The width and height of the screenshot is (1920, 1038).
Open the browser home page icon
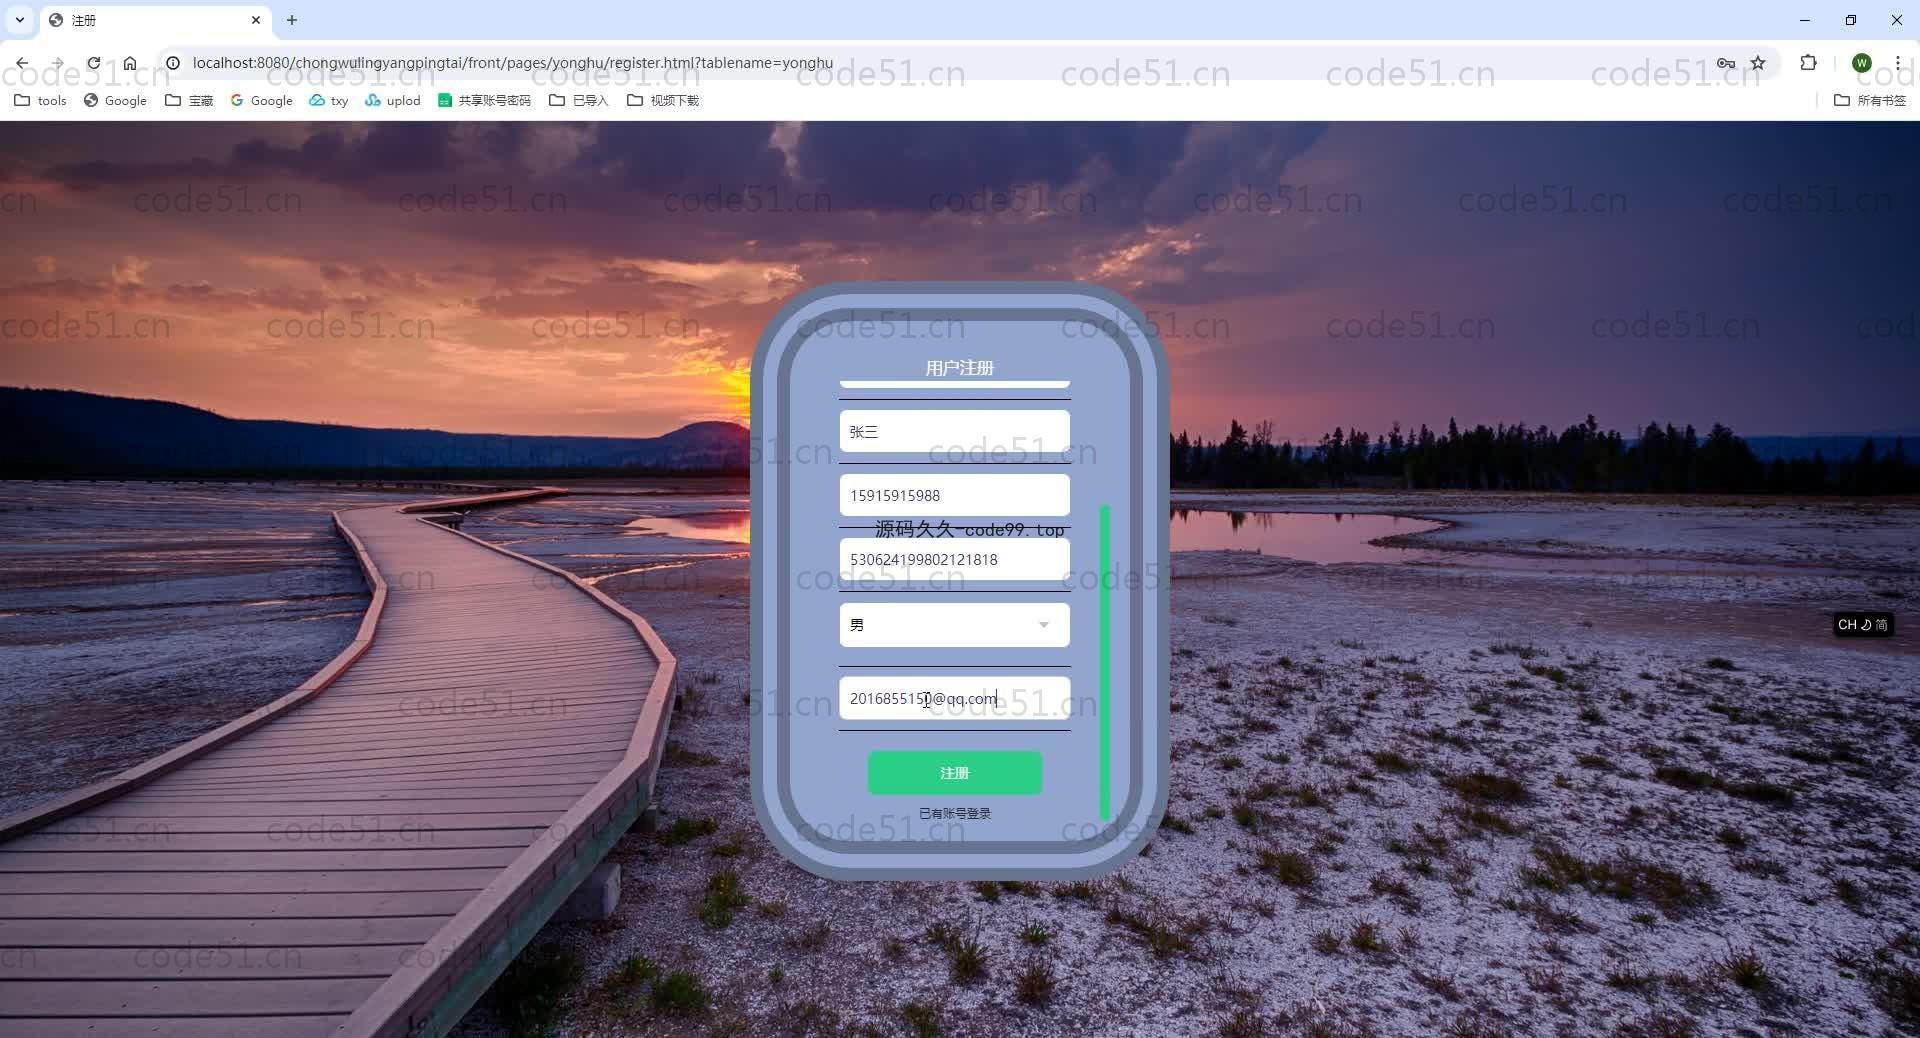pos(130,63)
